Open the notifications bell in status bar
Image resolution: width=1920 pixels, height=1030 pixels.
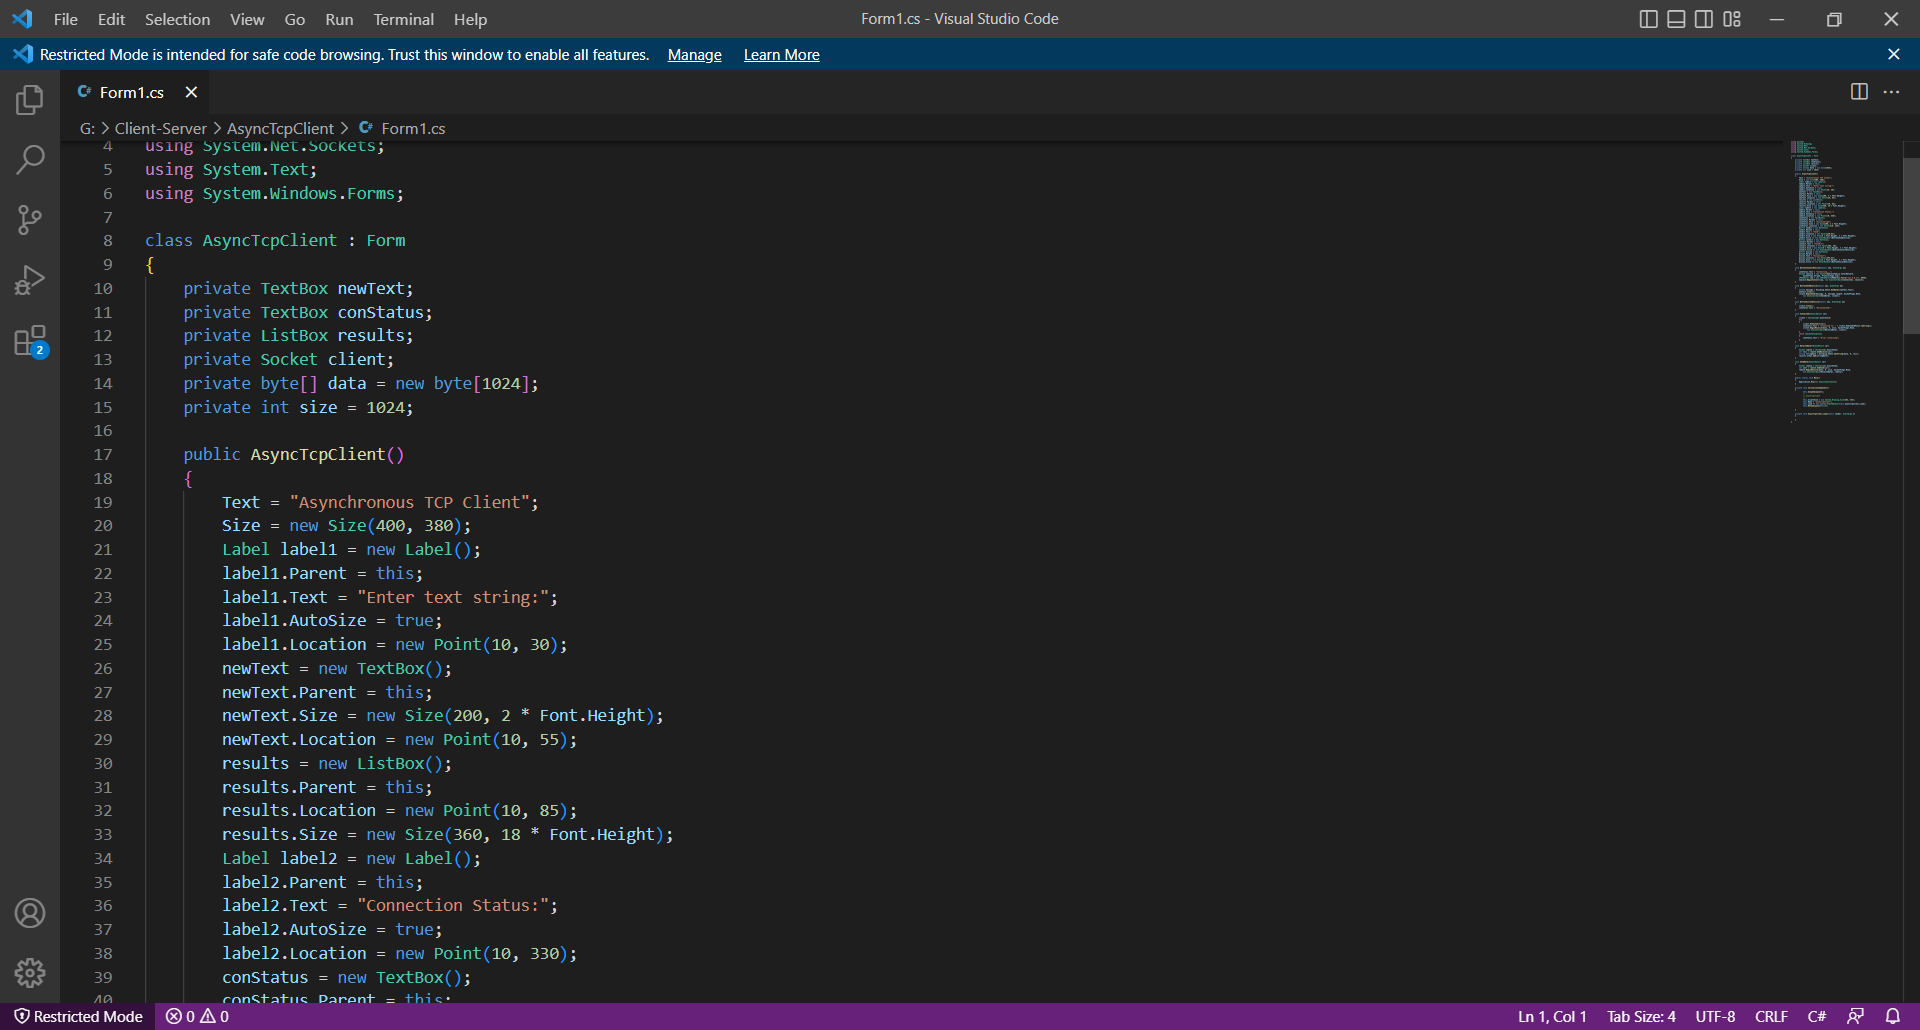pos(1893,1016)
